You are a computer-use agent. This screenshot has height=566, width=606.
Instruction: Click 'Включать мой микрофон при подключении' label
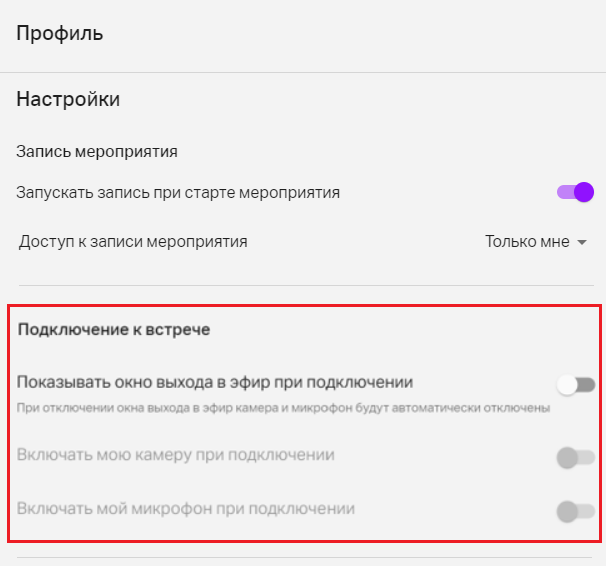coord(186,509)
